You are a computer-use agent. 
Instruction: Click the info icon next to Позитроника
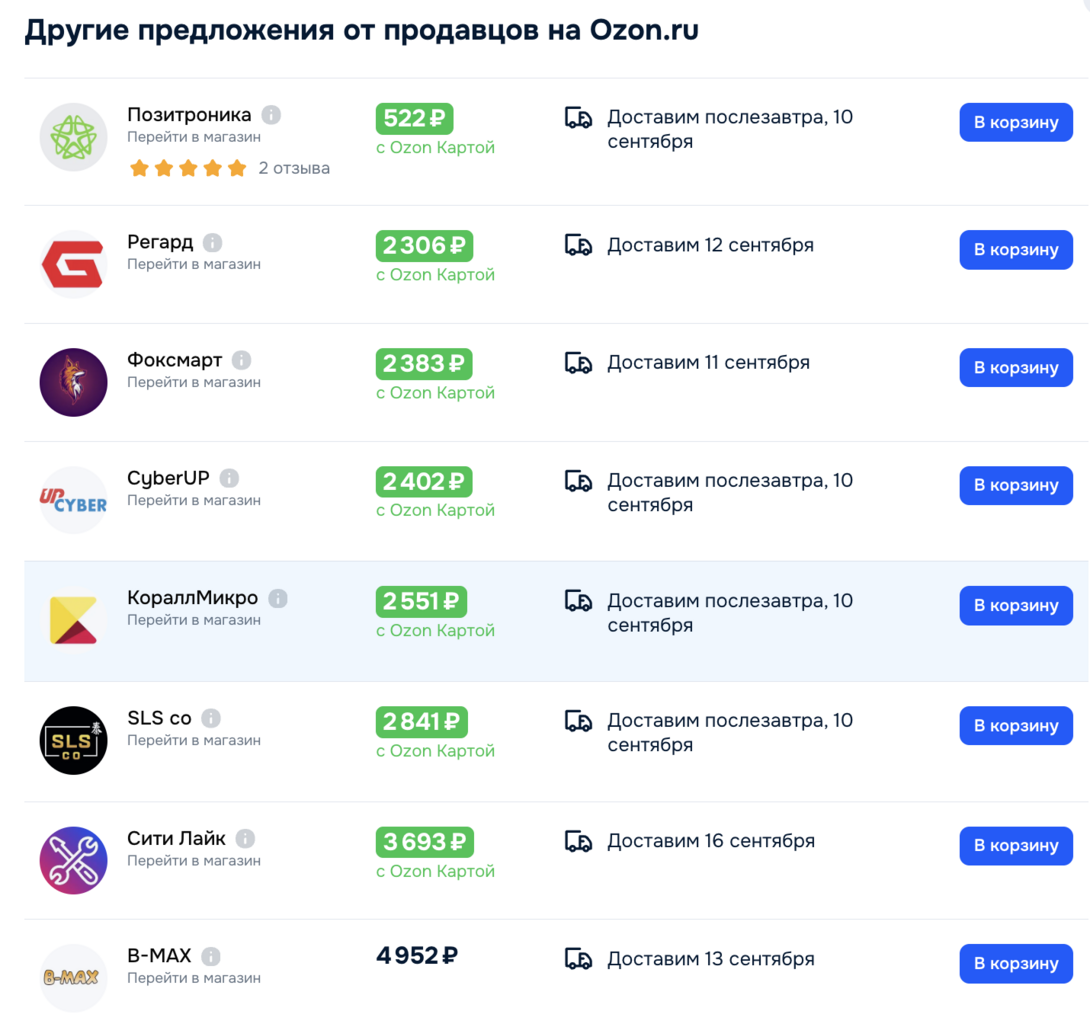tap(271, 115)
